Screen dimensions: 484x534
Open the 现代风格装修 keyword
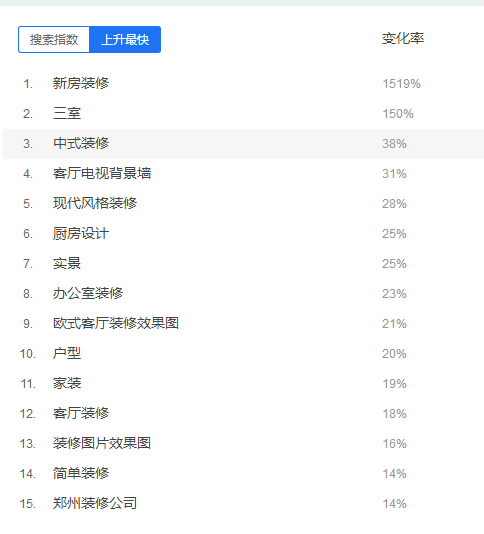click(95, 203)
